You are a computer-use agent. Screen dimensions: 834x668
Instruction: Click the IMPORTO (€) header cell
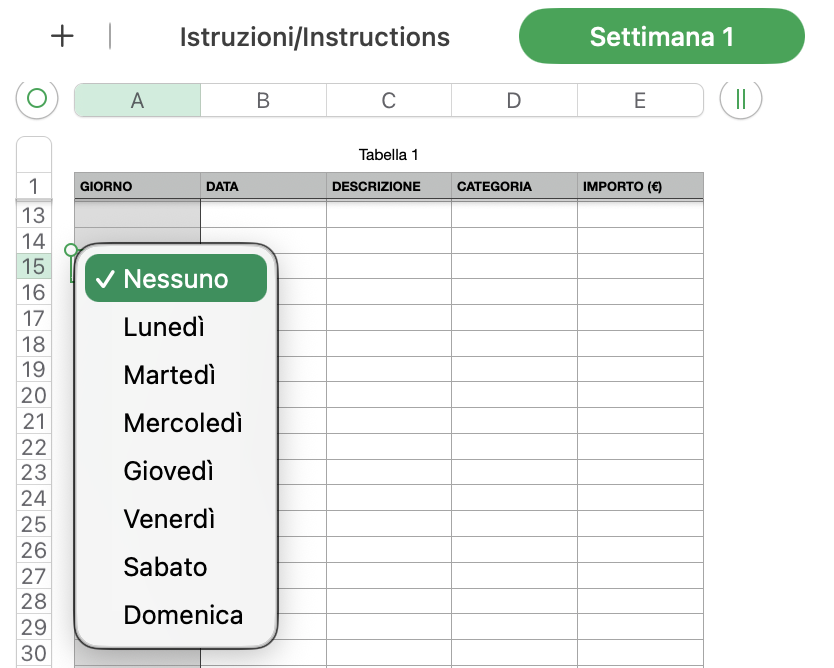(x=640, y=186)
